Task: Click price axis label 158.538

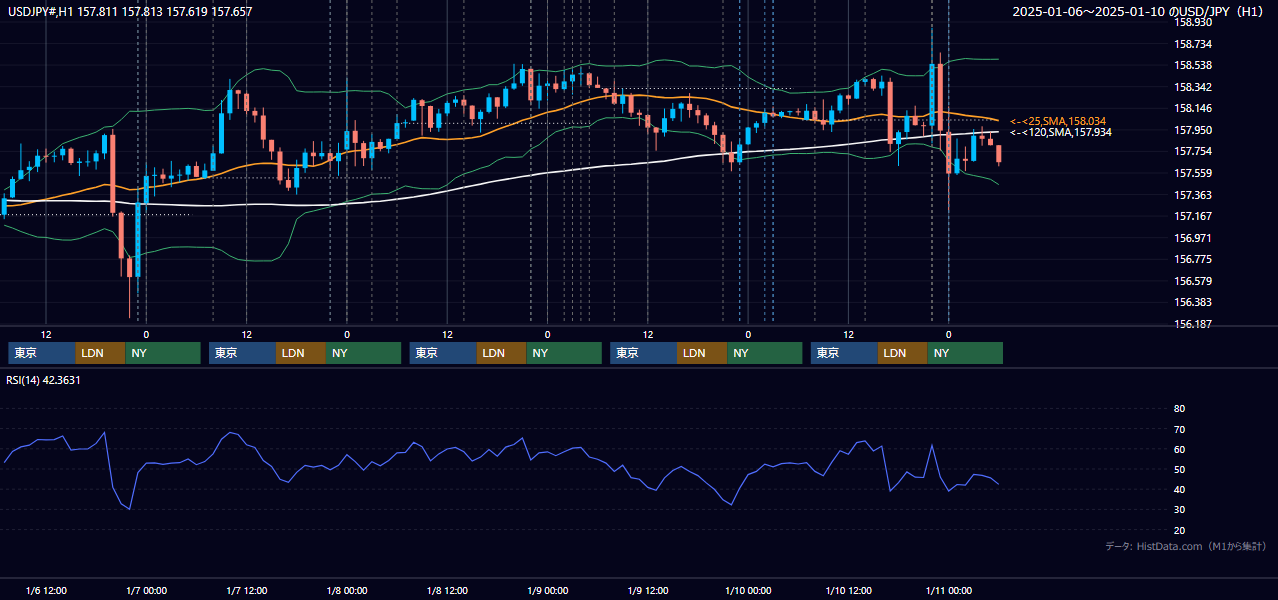Action: (x=1193, y=65)
